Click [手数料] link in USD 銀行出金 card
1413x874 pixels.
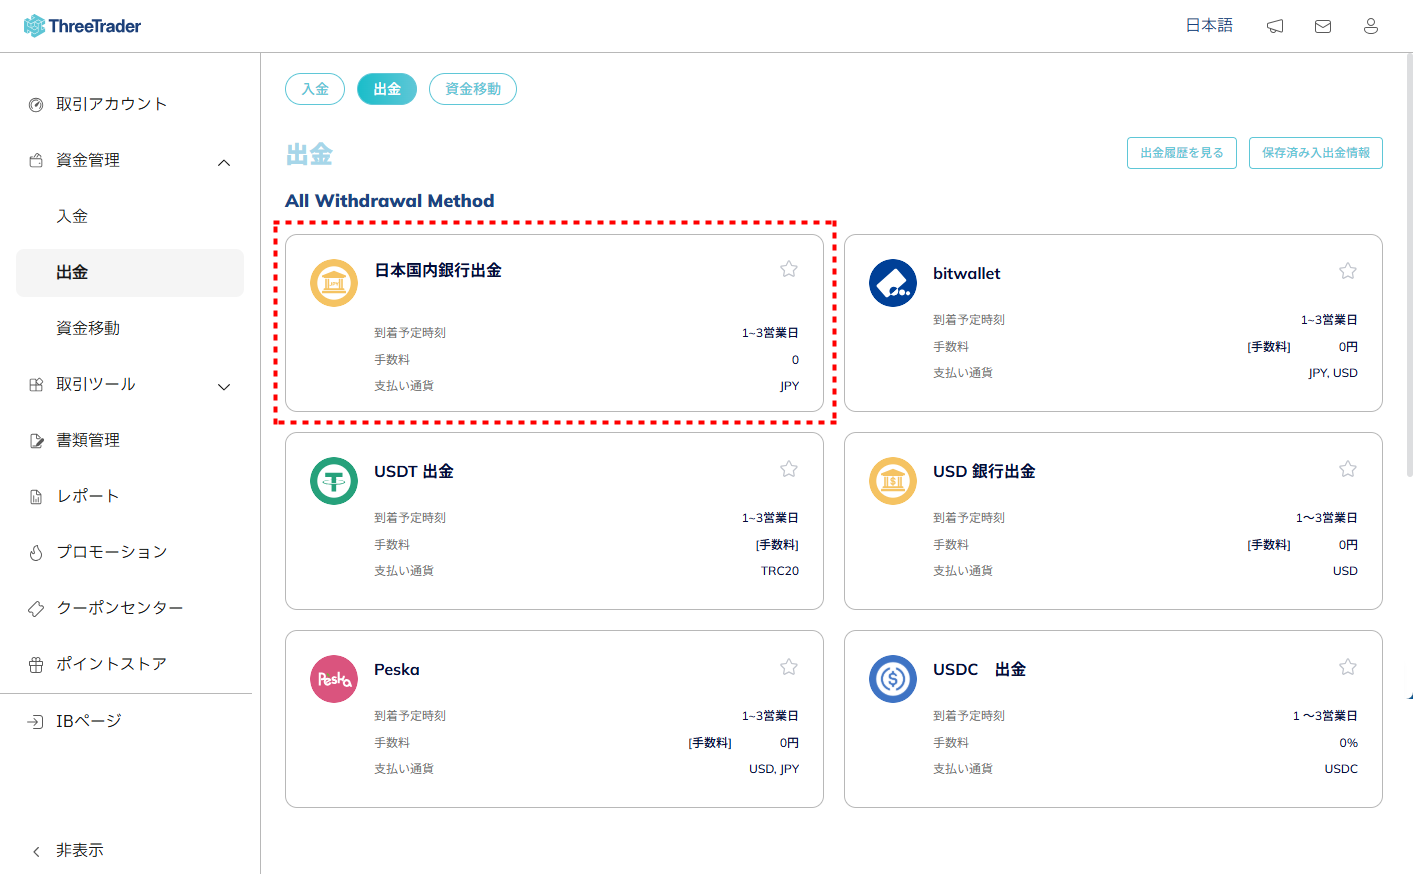[1269, 545]
